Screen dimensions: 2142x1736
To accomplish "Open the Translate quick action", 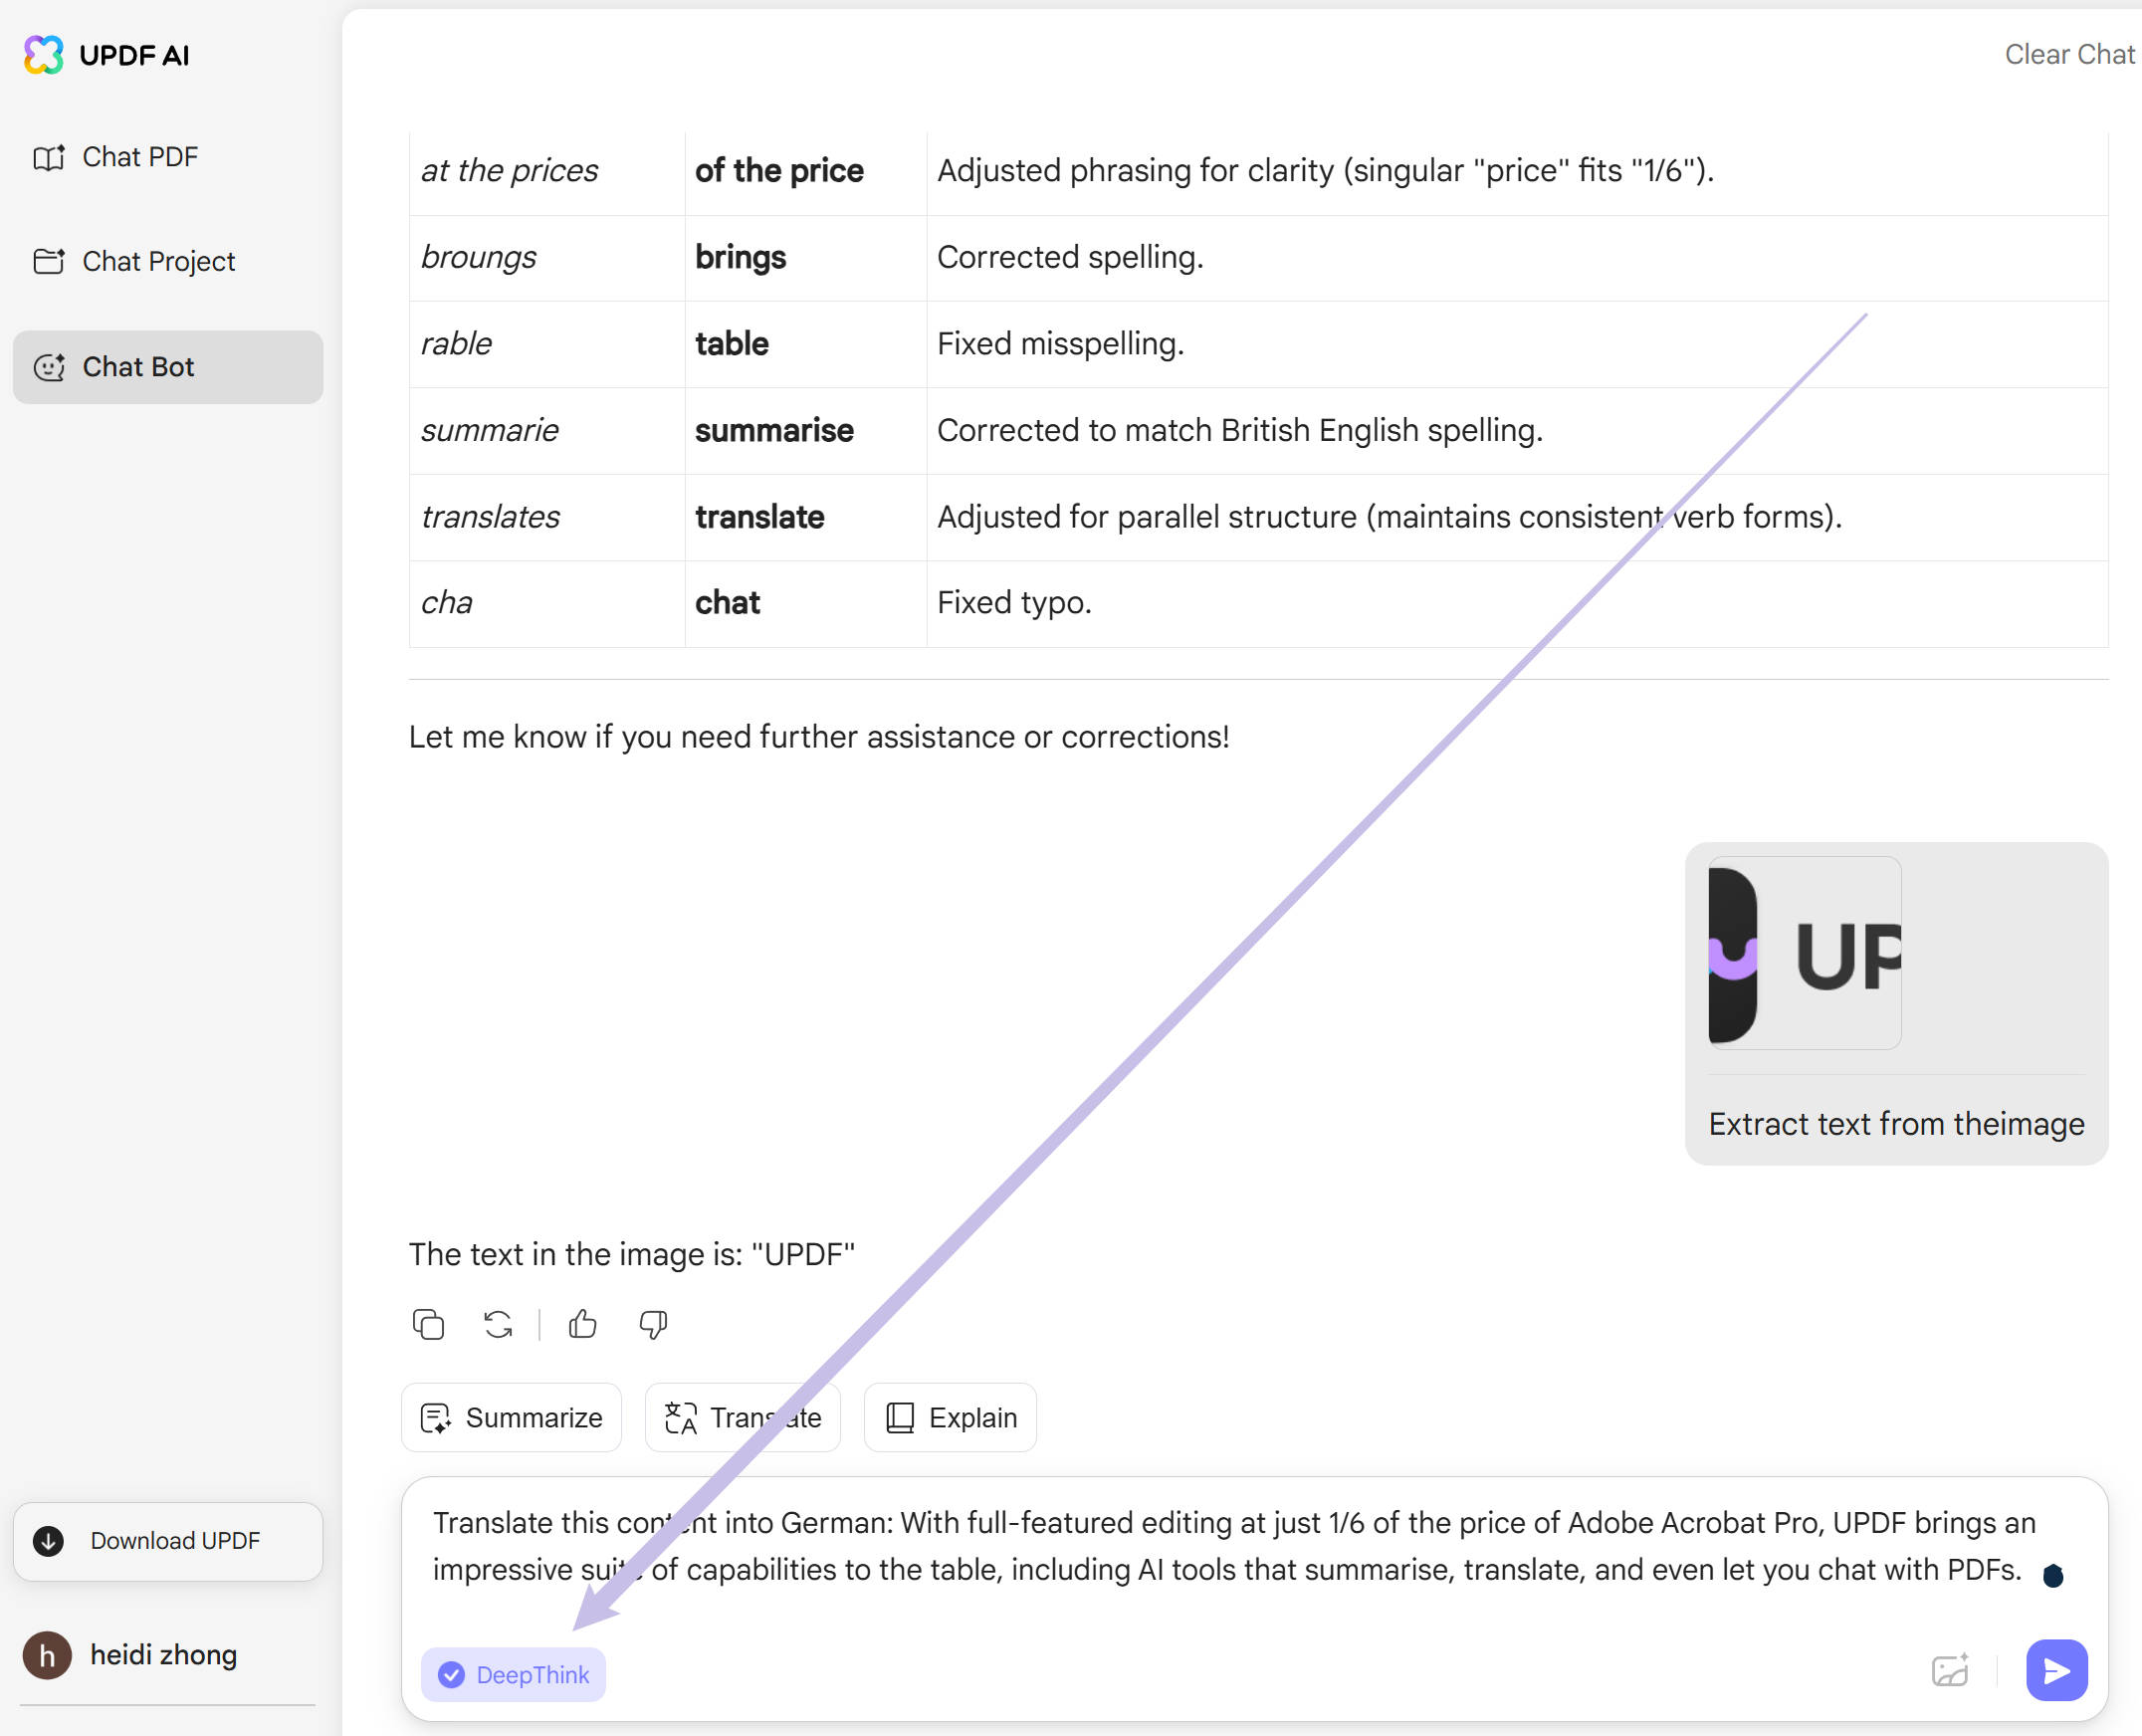I will point(742,1417).
